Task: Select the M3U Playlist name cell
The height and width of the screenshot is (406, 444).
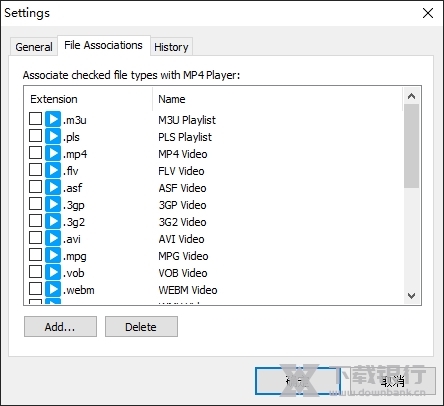Action: tap(187, 120)
